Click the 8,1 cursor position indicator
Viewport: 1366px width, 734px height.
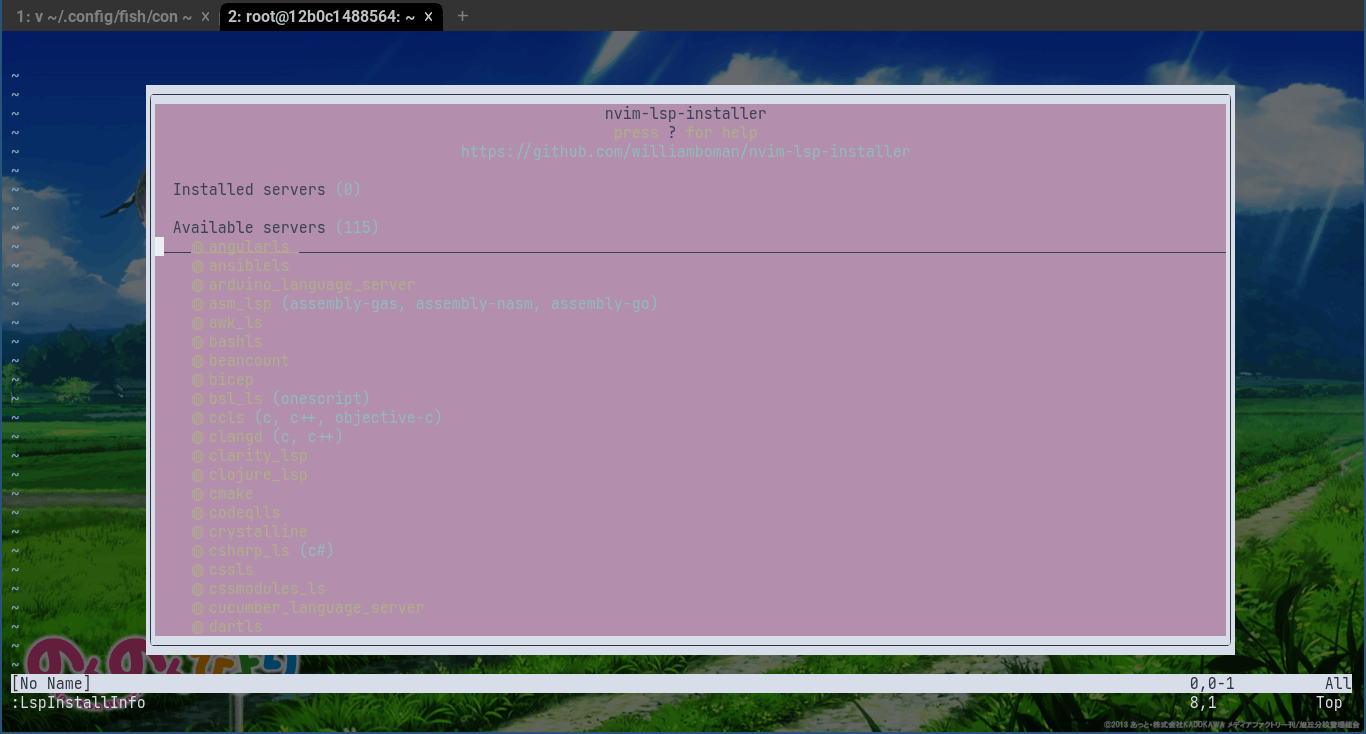(1203, 703)
